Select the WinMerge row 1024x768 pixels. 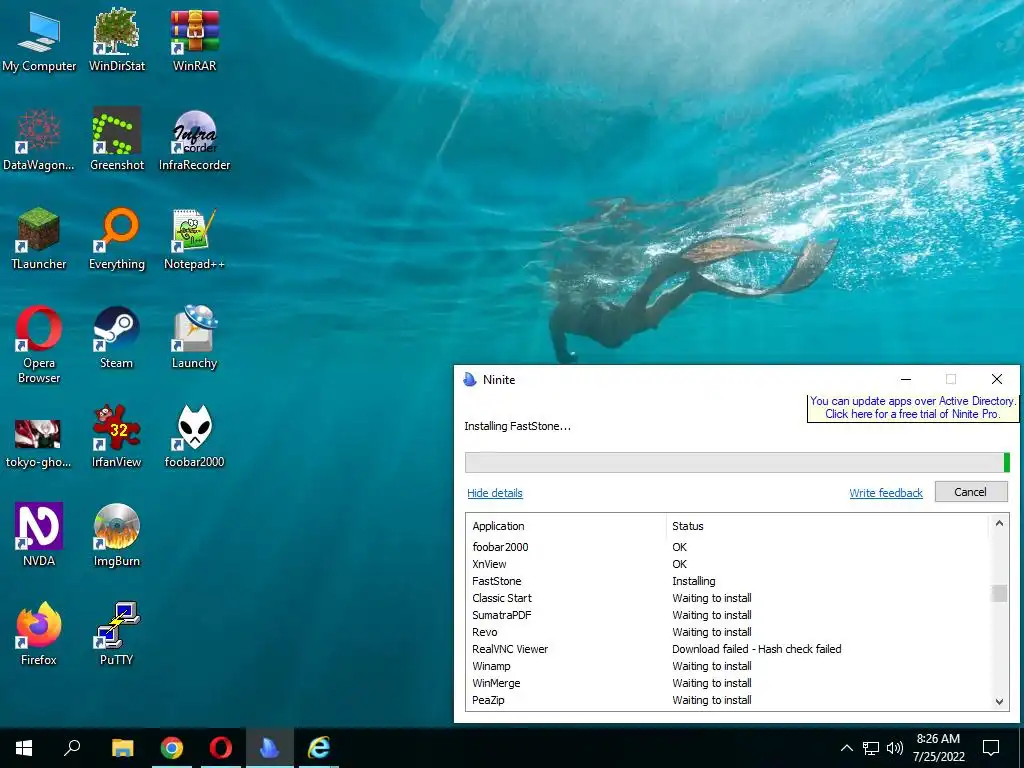[x=729, y=683]
